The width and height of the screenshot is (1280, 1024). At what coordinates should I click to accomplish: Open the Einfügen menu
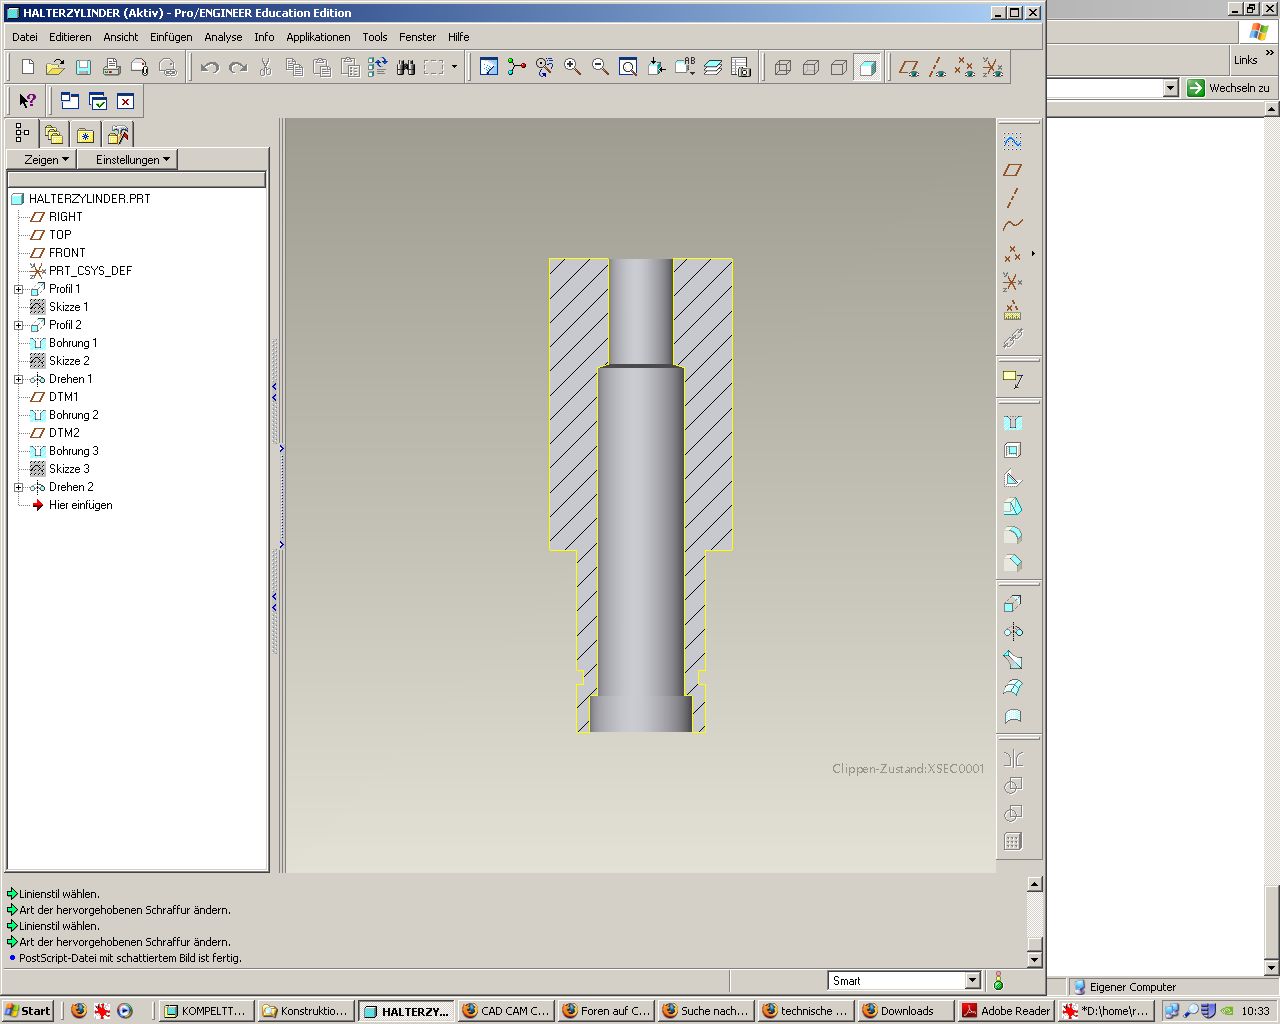coord(171,37)
